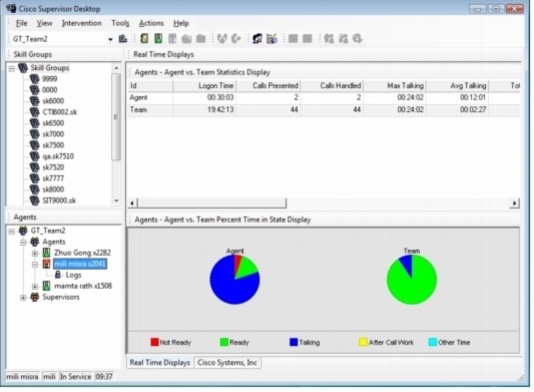Image resolution: width=534 pixels, height=392 pixels.
Task: Expand the Supervisors tree node
Action: point(23,298)
